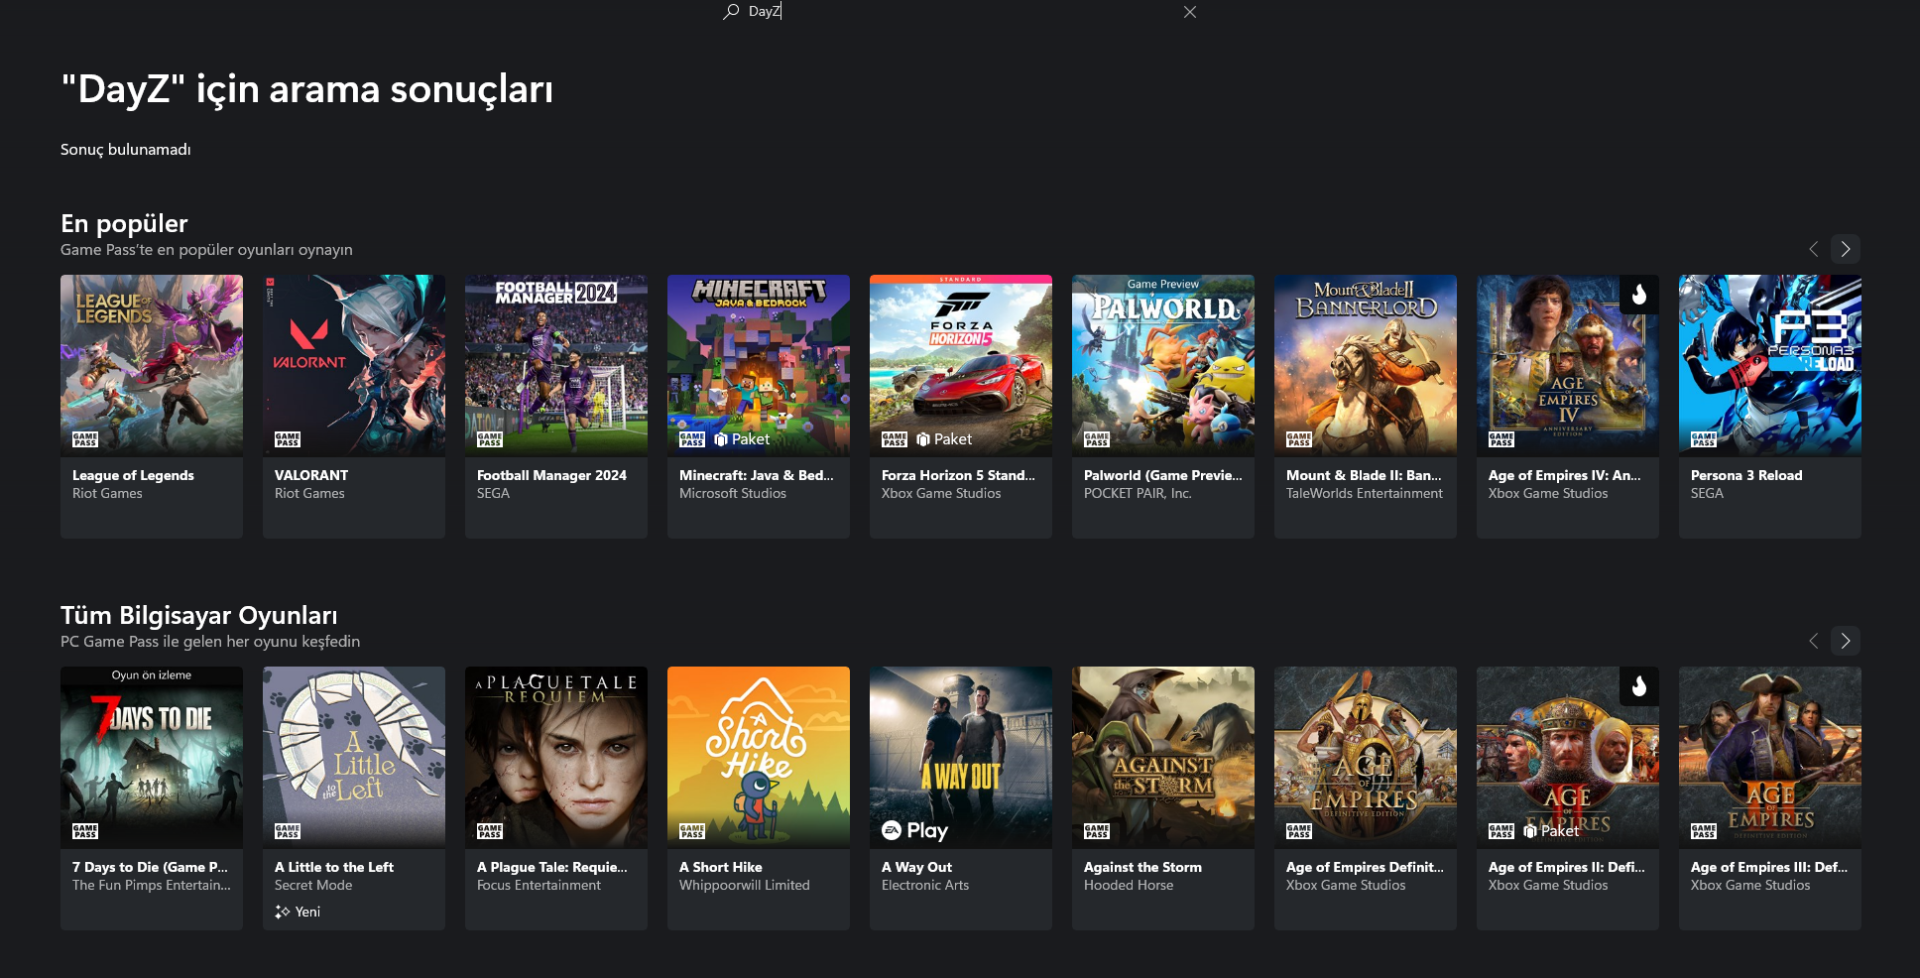
Task: Show previous En popüler games
Action: (x=1813, y=249)
